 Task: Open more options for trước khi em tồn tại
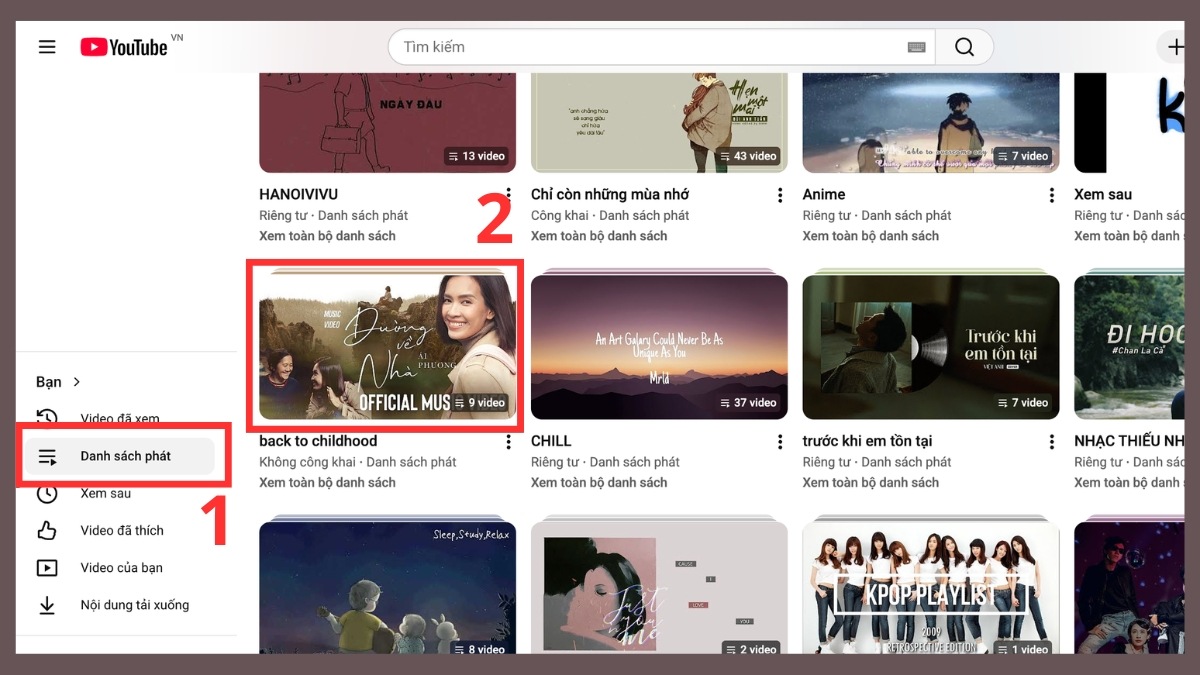click(1051, 442)
